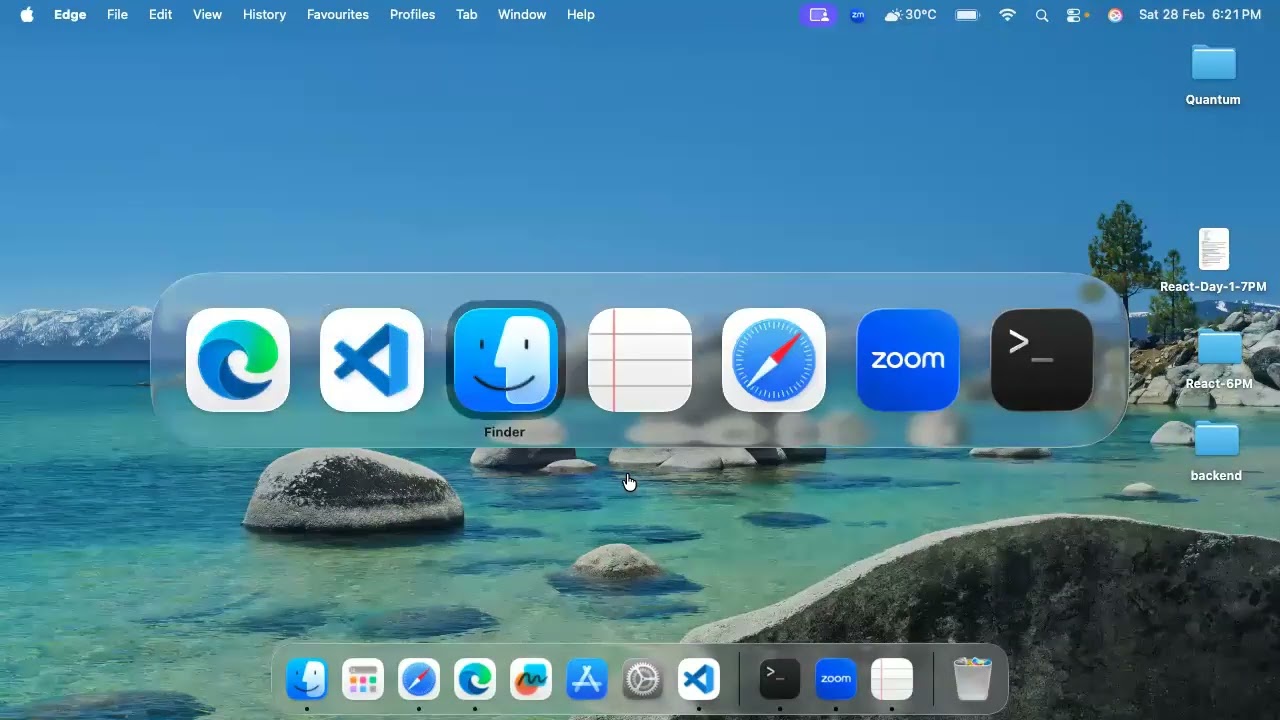Screen dimensions: 1280x720
Task: Show the 30°C weather status item
Action: click(x=911, y=15)
